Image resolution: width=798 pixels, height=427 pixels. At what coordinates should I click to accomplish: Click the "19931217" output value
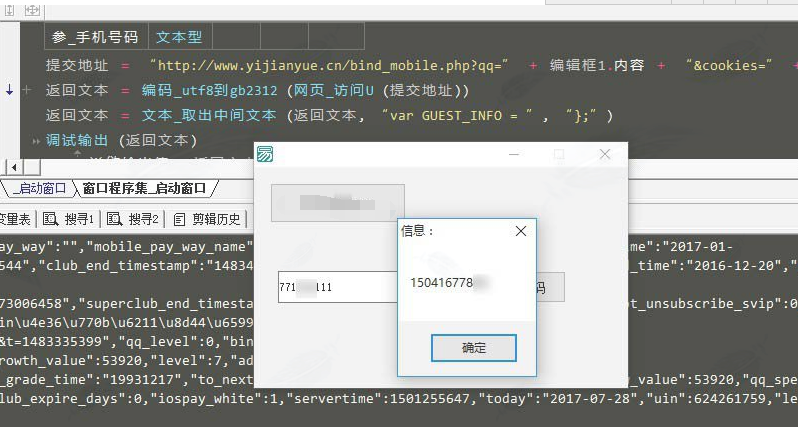point(144,380)
